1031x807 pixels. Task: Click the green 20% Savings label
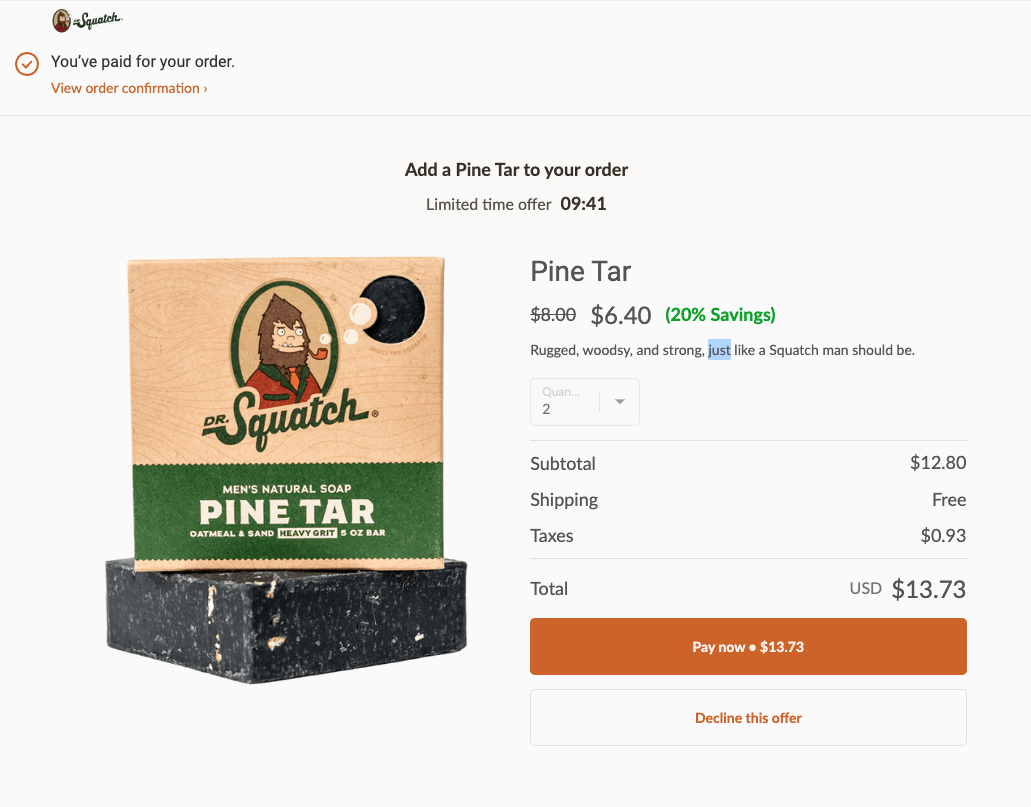click(x=720, y=314)
